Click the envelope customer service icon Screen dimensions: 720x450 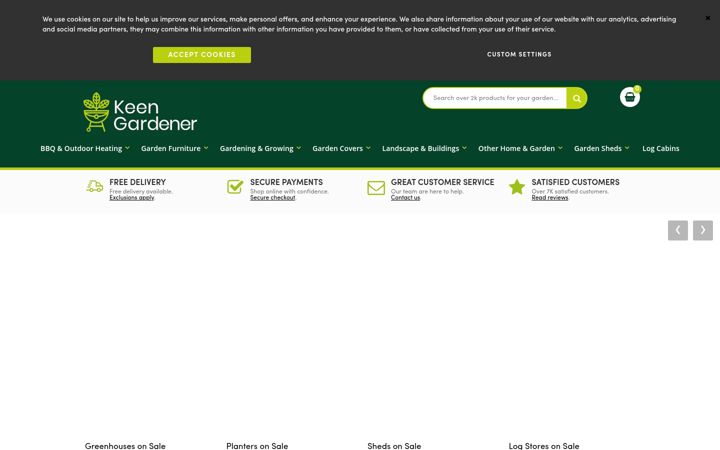pos(376,187)
